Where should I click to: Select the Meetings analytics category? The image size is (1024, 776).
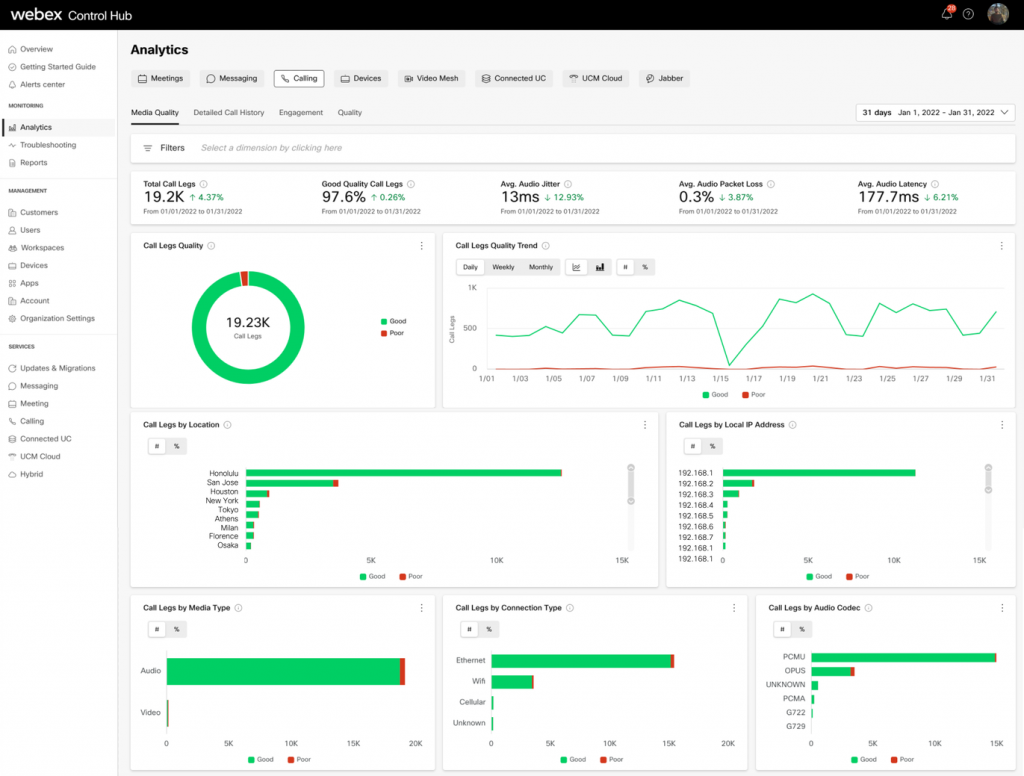tap(160, 78)
